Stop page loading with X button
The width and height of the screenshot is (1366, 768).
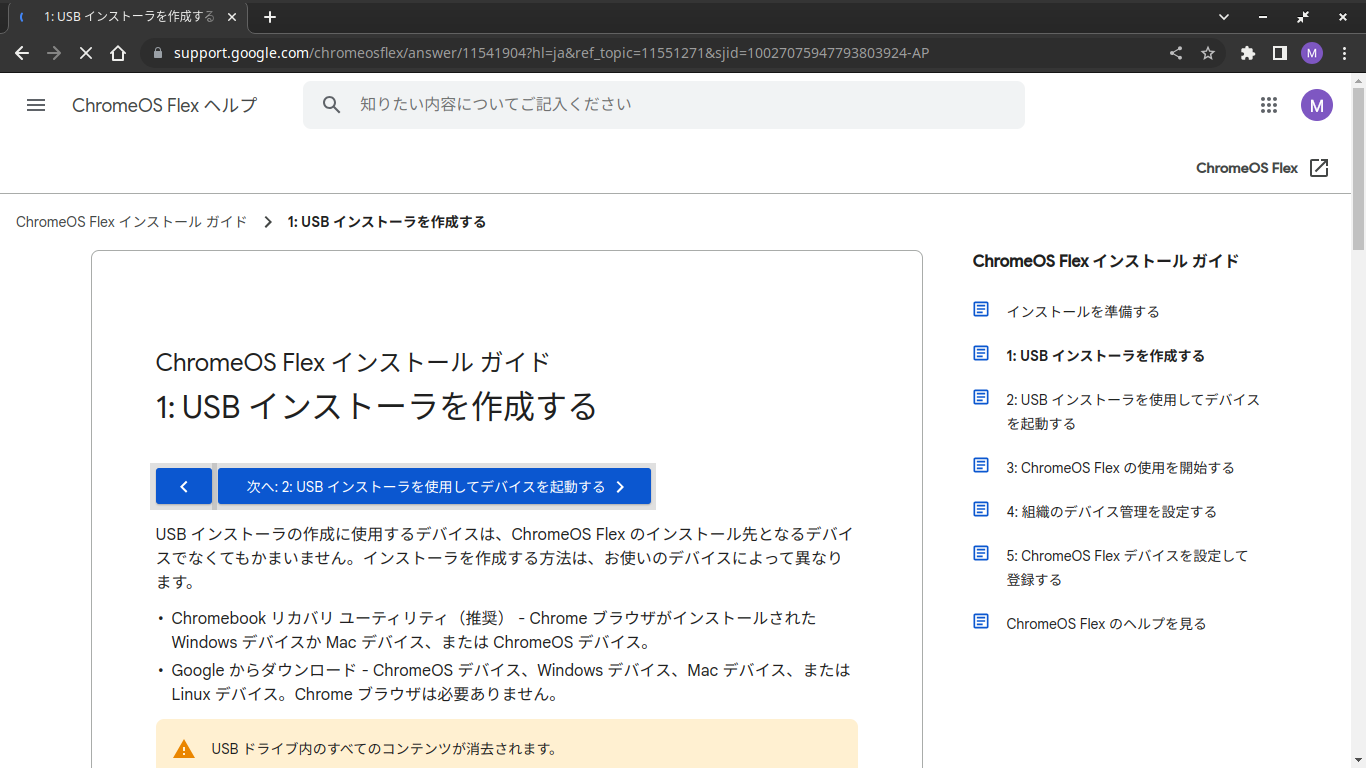pyautogui.click(x=86, y=53)
